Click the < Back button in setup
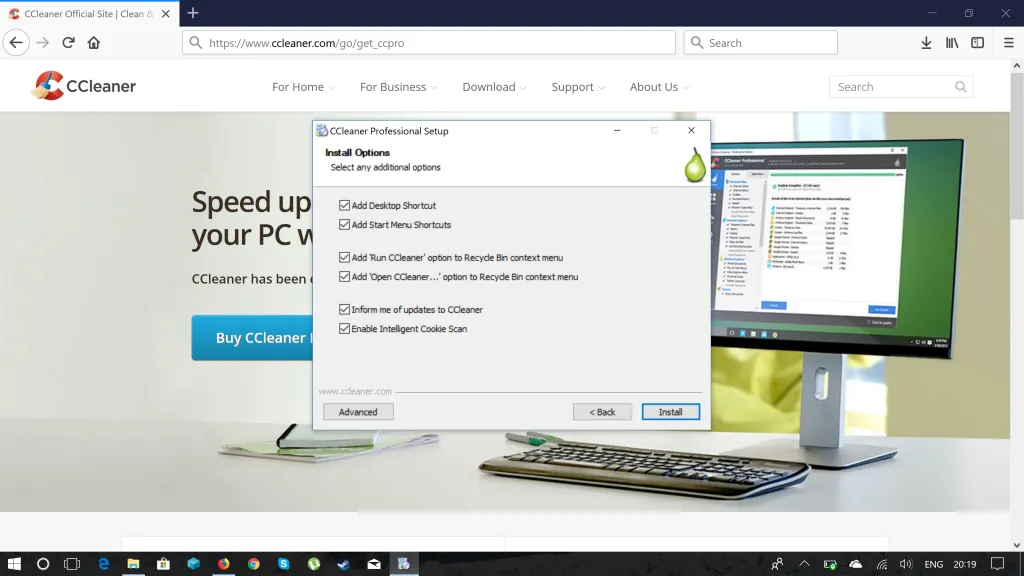Viewport: 1024px width, 576px height. [x=602, y=412]
